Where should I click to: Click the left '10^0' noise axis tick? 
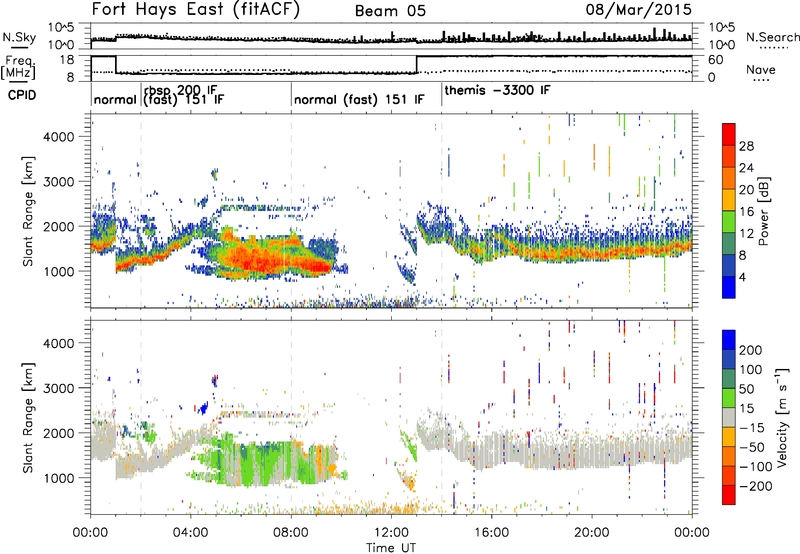click(61, 45)
